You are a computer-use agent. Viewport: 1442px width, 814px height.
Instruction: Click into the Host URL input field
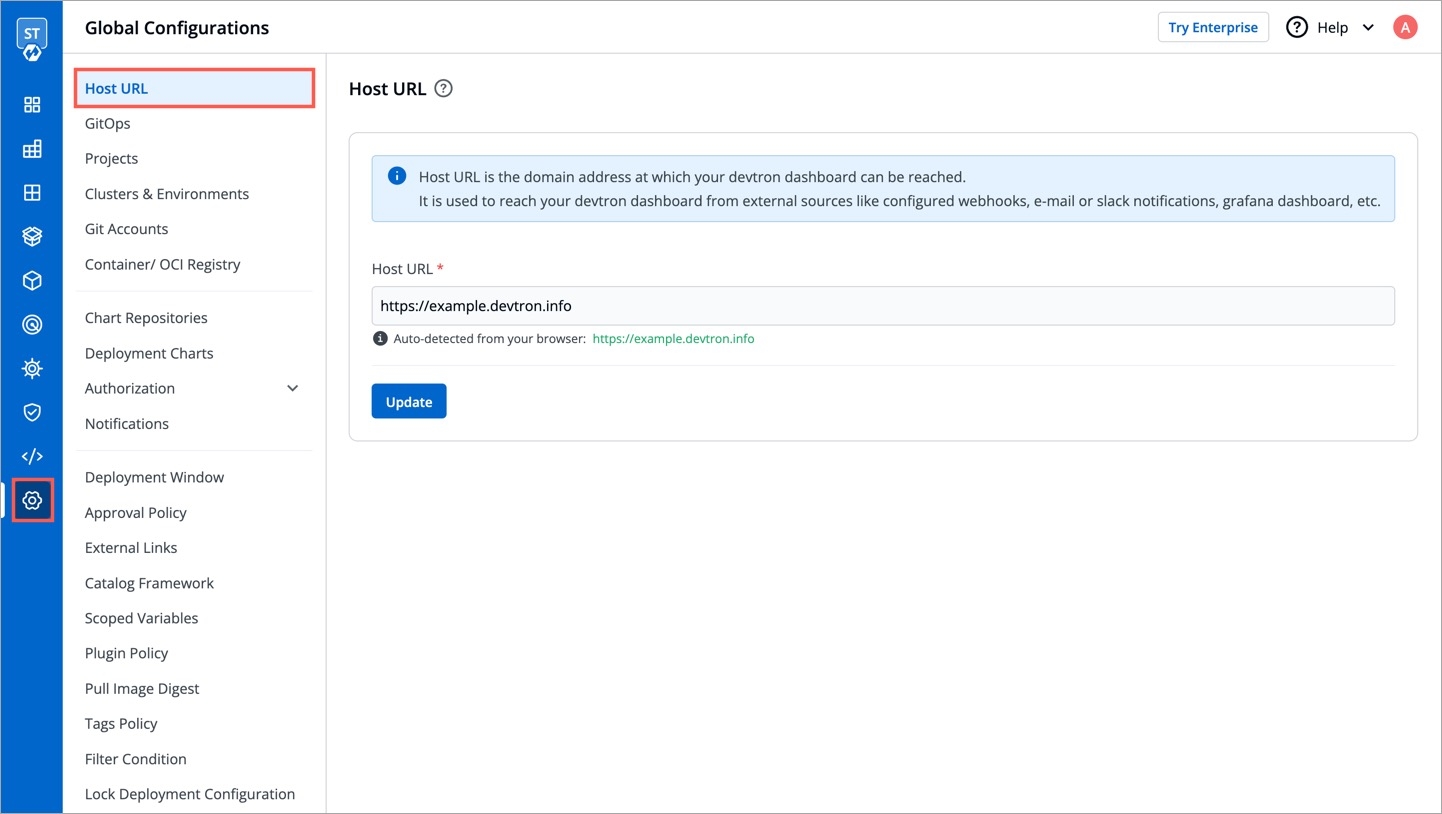(x=882, y=306)
